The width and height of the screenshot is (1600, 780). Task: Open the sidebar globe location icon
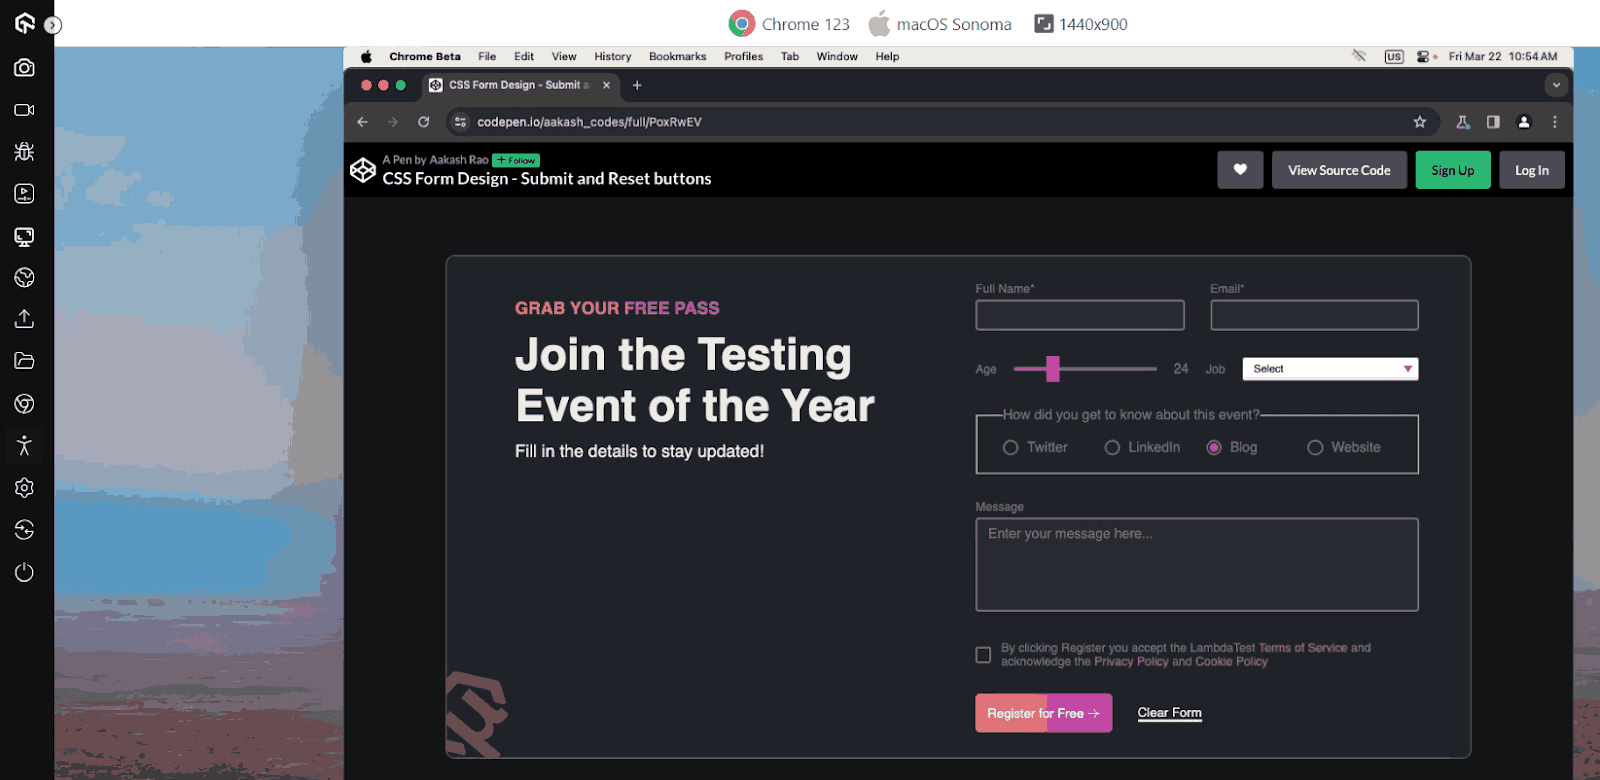[x=24, y=277]
